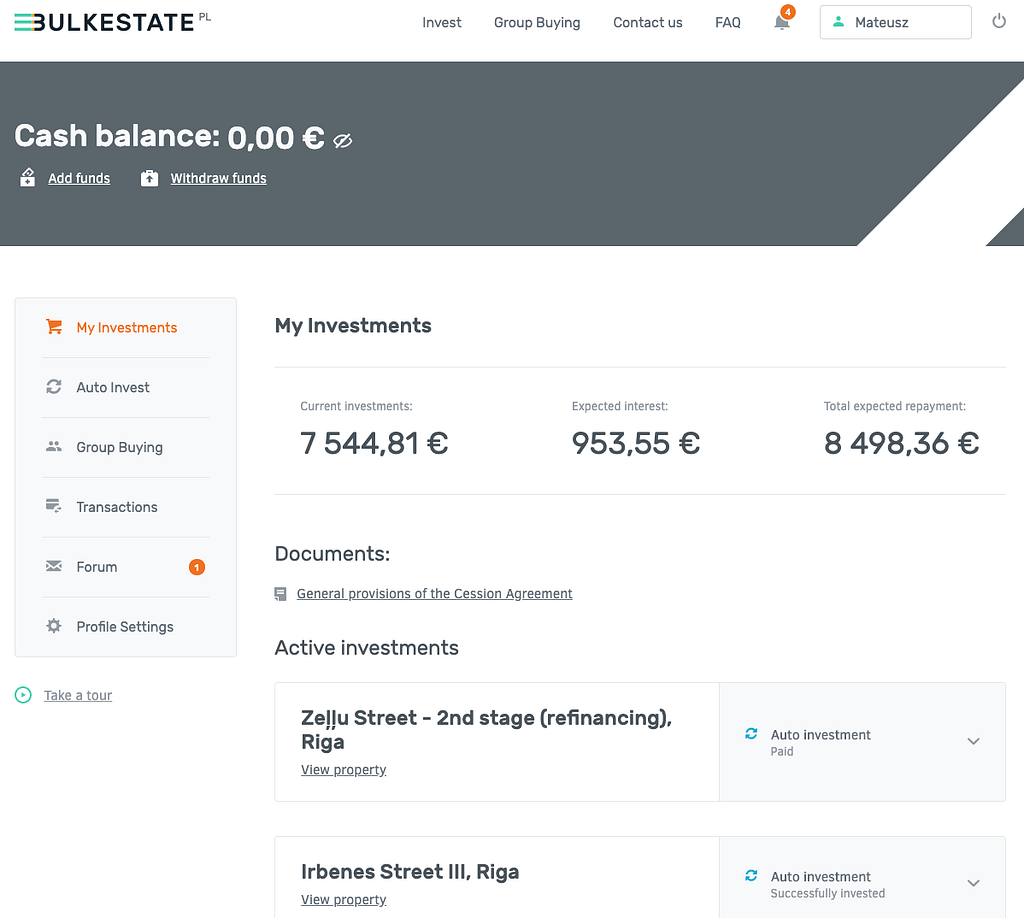Viewport: 1024px width, 918px height.
Task: Select Auto Invest in the sidebar
Action: click(x=113, y=387)
